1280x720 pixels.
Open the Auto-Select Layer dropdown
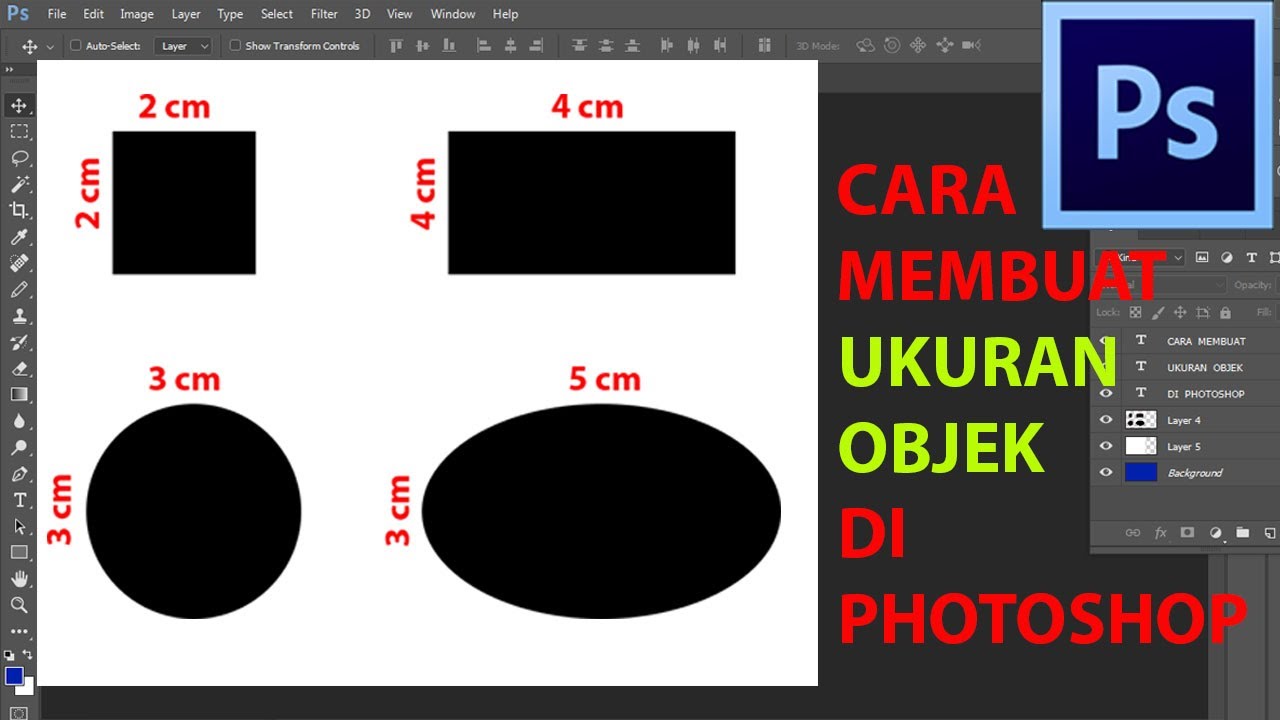click(x=185, y=46)
